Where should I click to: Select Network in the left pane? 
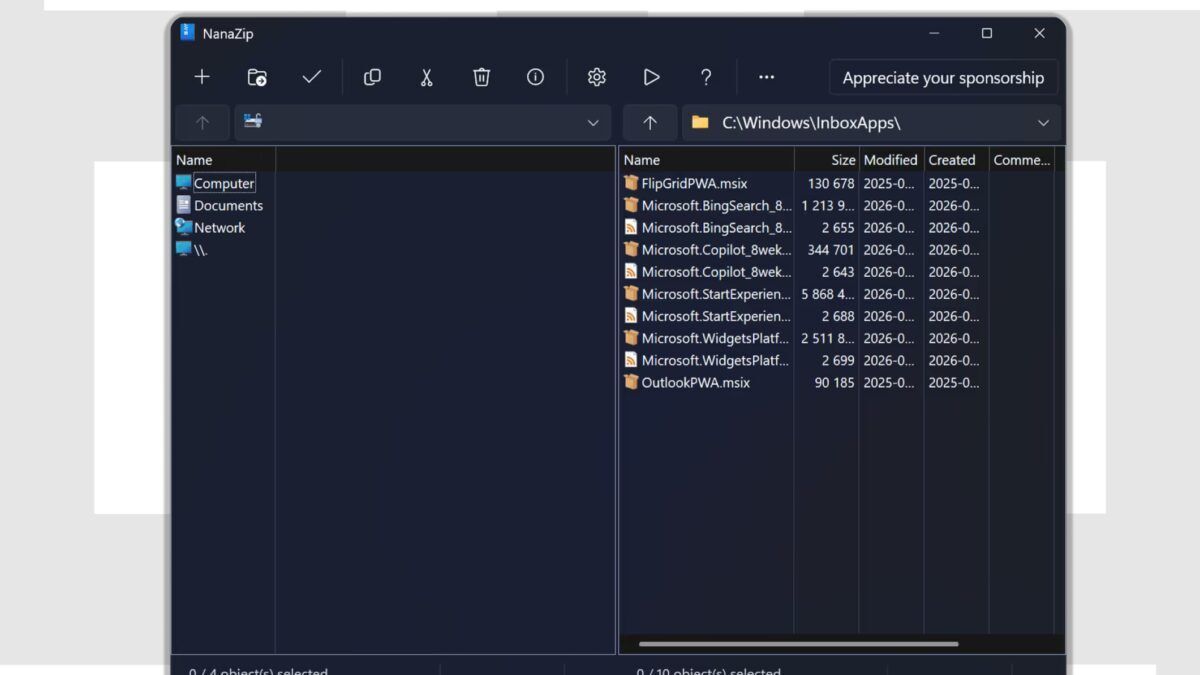(x=220, y=227)
